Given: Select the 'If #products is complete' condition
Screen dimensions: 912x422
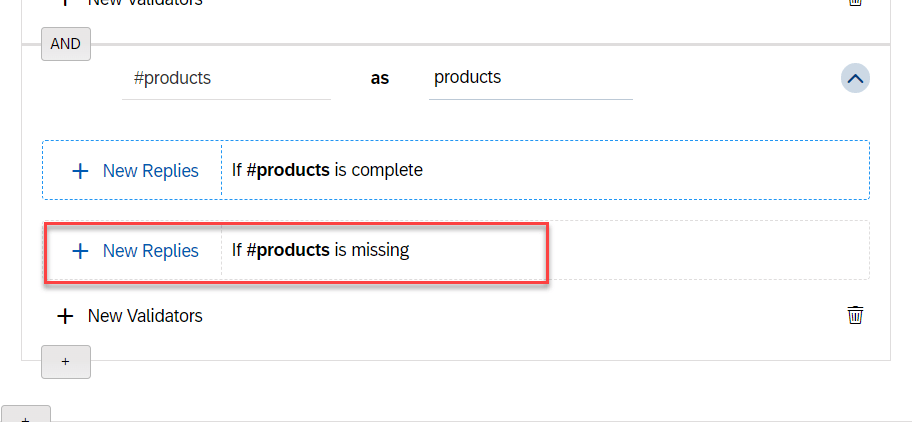Looking at the screenshot, I should [x=327, y=170].
